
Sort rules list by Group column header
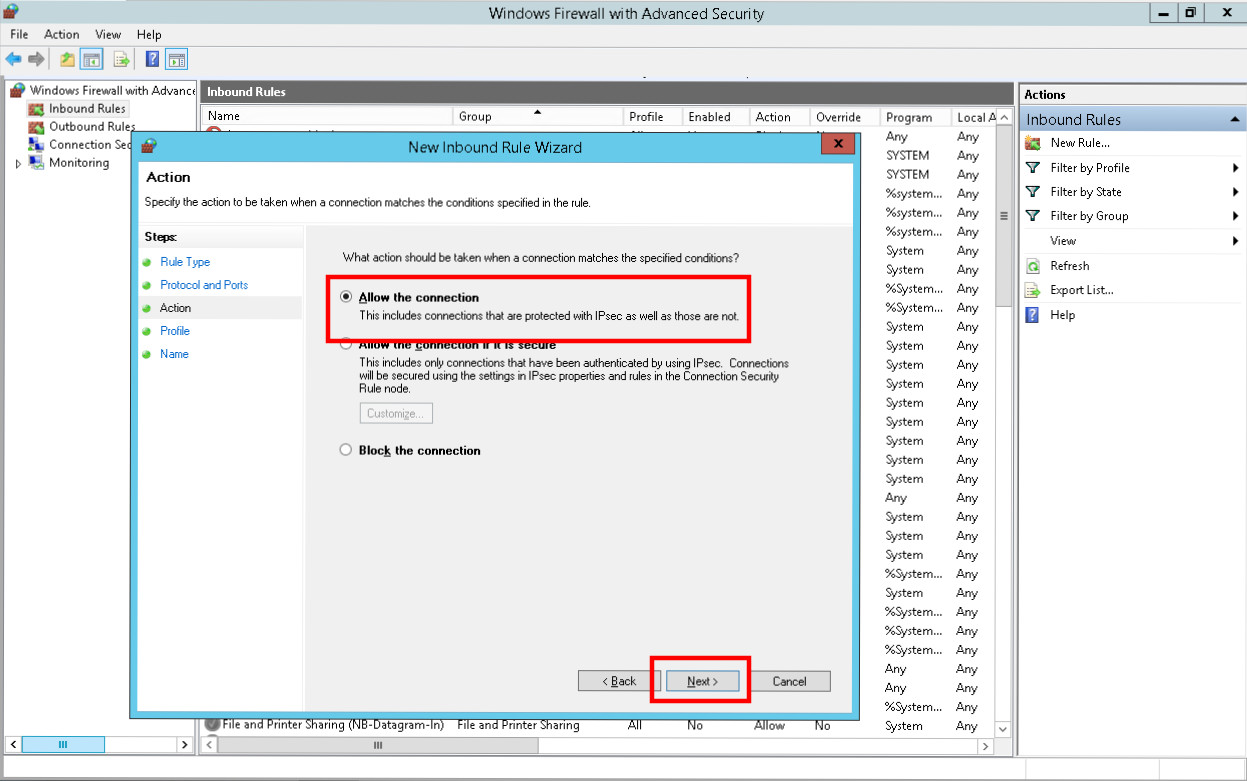[x=539, y=117]
